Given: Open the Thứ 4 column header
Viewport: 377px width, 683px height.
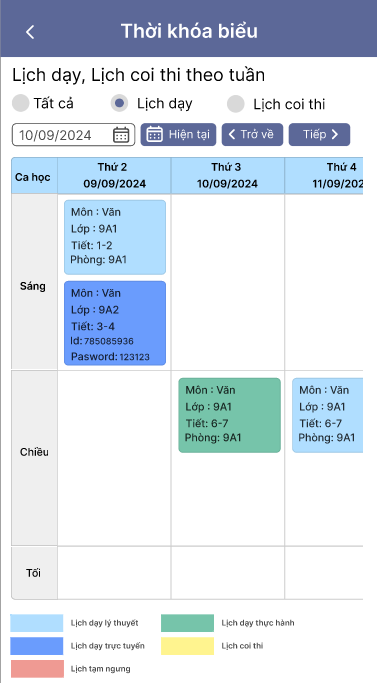Looking at the screenshot, I should coord(324,176).
